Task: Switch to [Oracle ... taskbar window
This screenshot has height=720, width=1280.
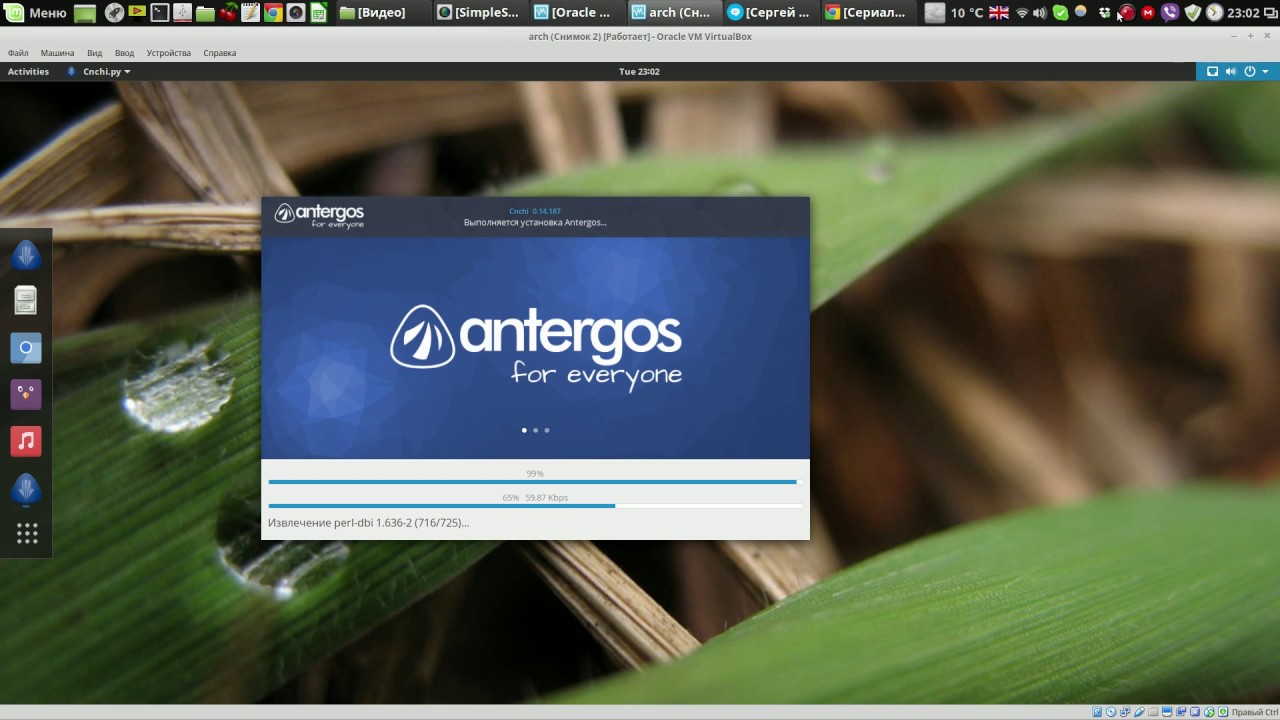Action: click(578, 13)
